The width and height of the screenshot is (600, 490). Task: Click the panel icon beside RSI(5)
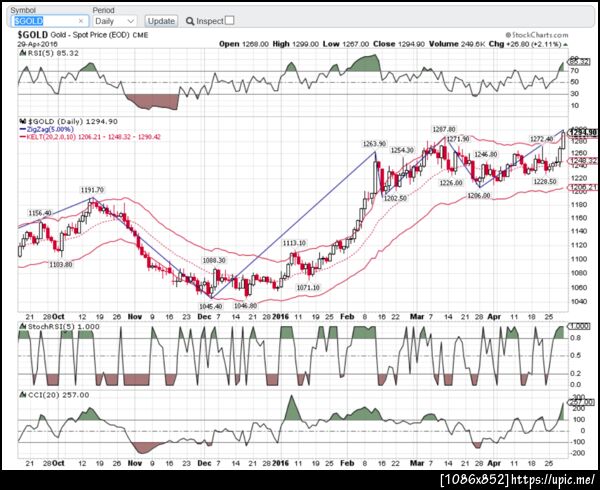pyautogui.click(x=21, y=53)
